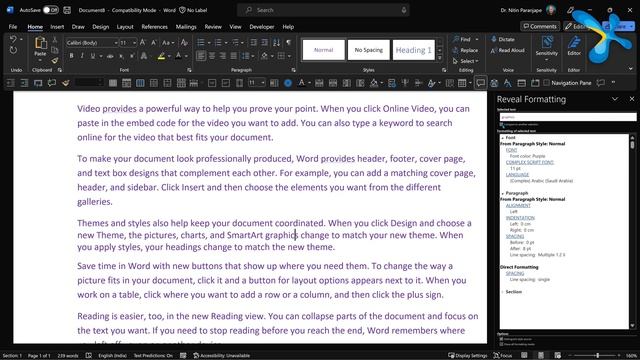Switch to the Developer tab
This screenshot has height=360, width=640.
click(262, 27)
